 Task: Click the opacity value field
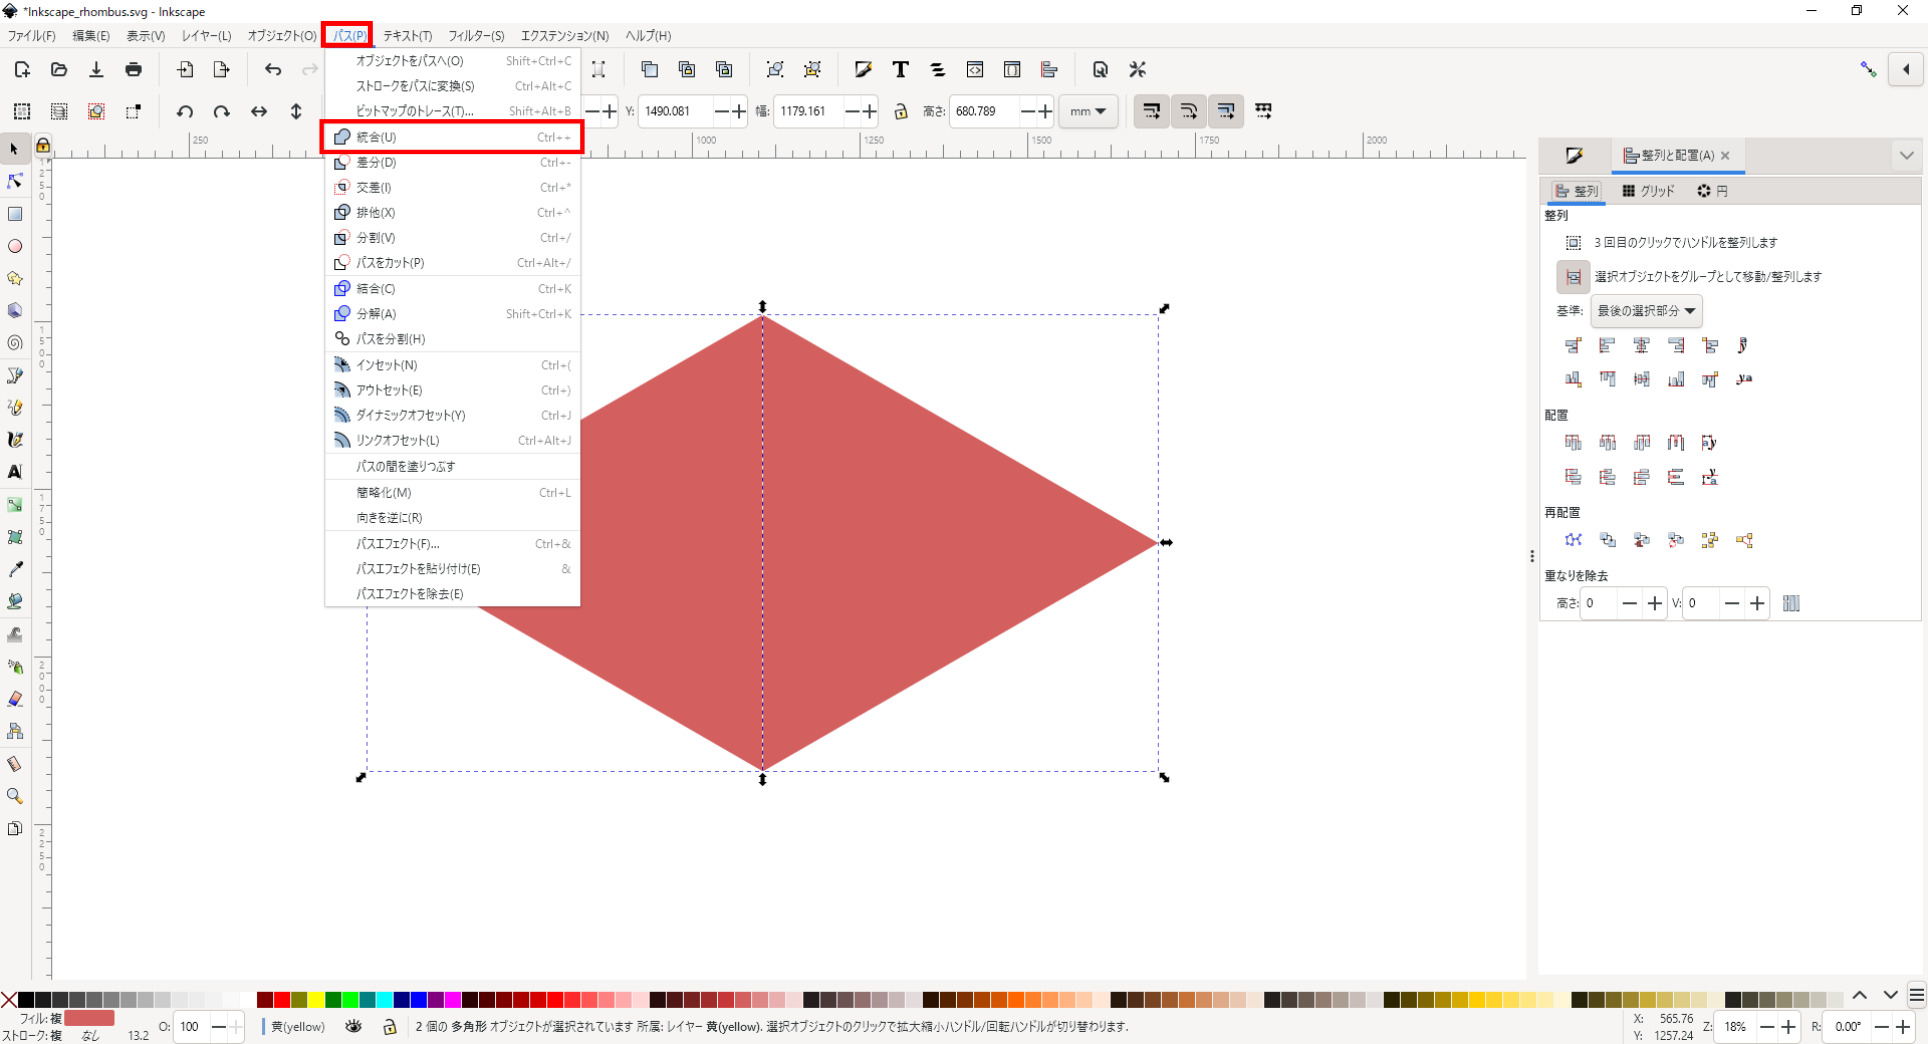pos(190,1026)
